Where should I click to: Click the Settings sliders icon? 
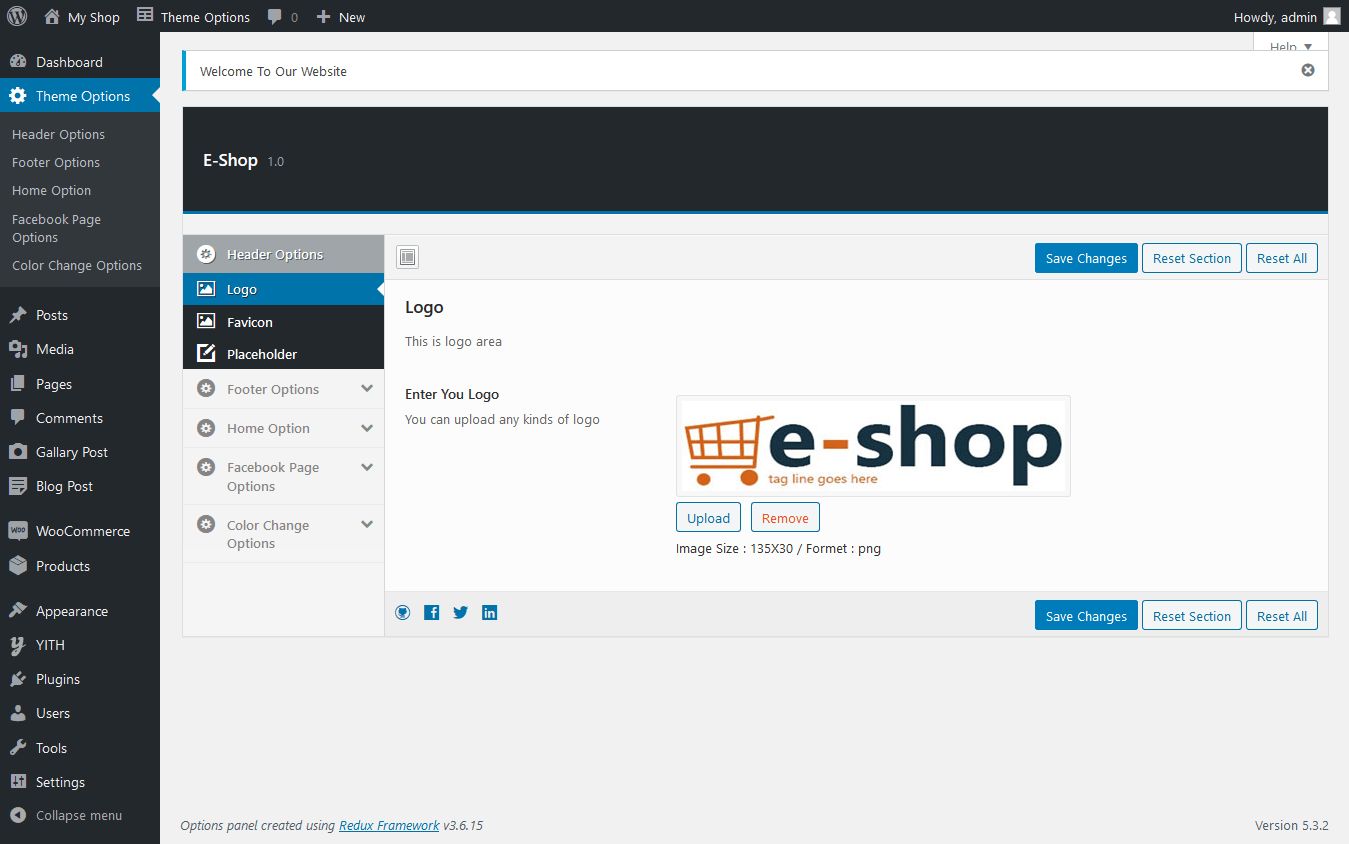[x=18, y=782]
